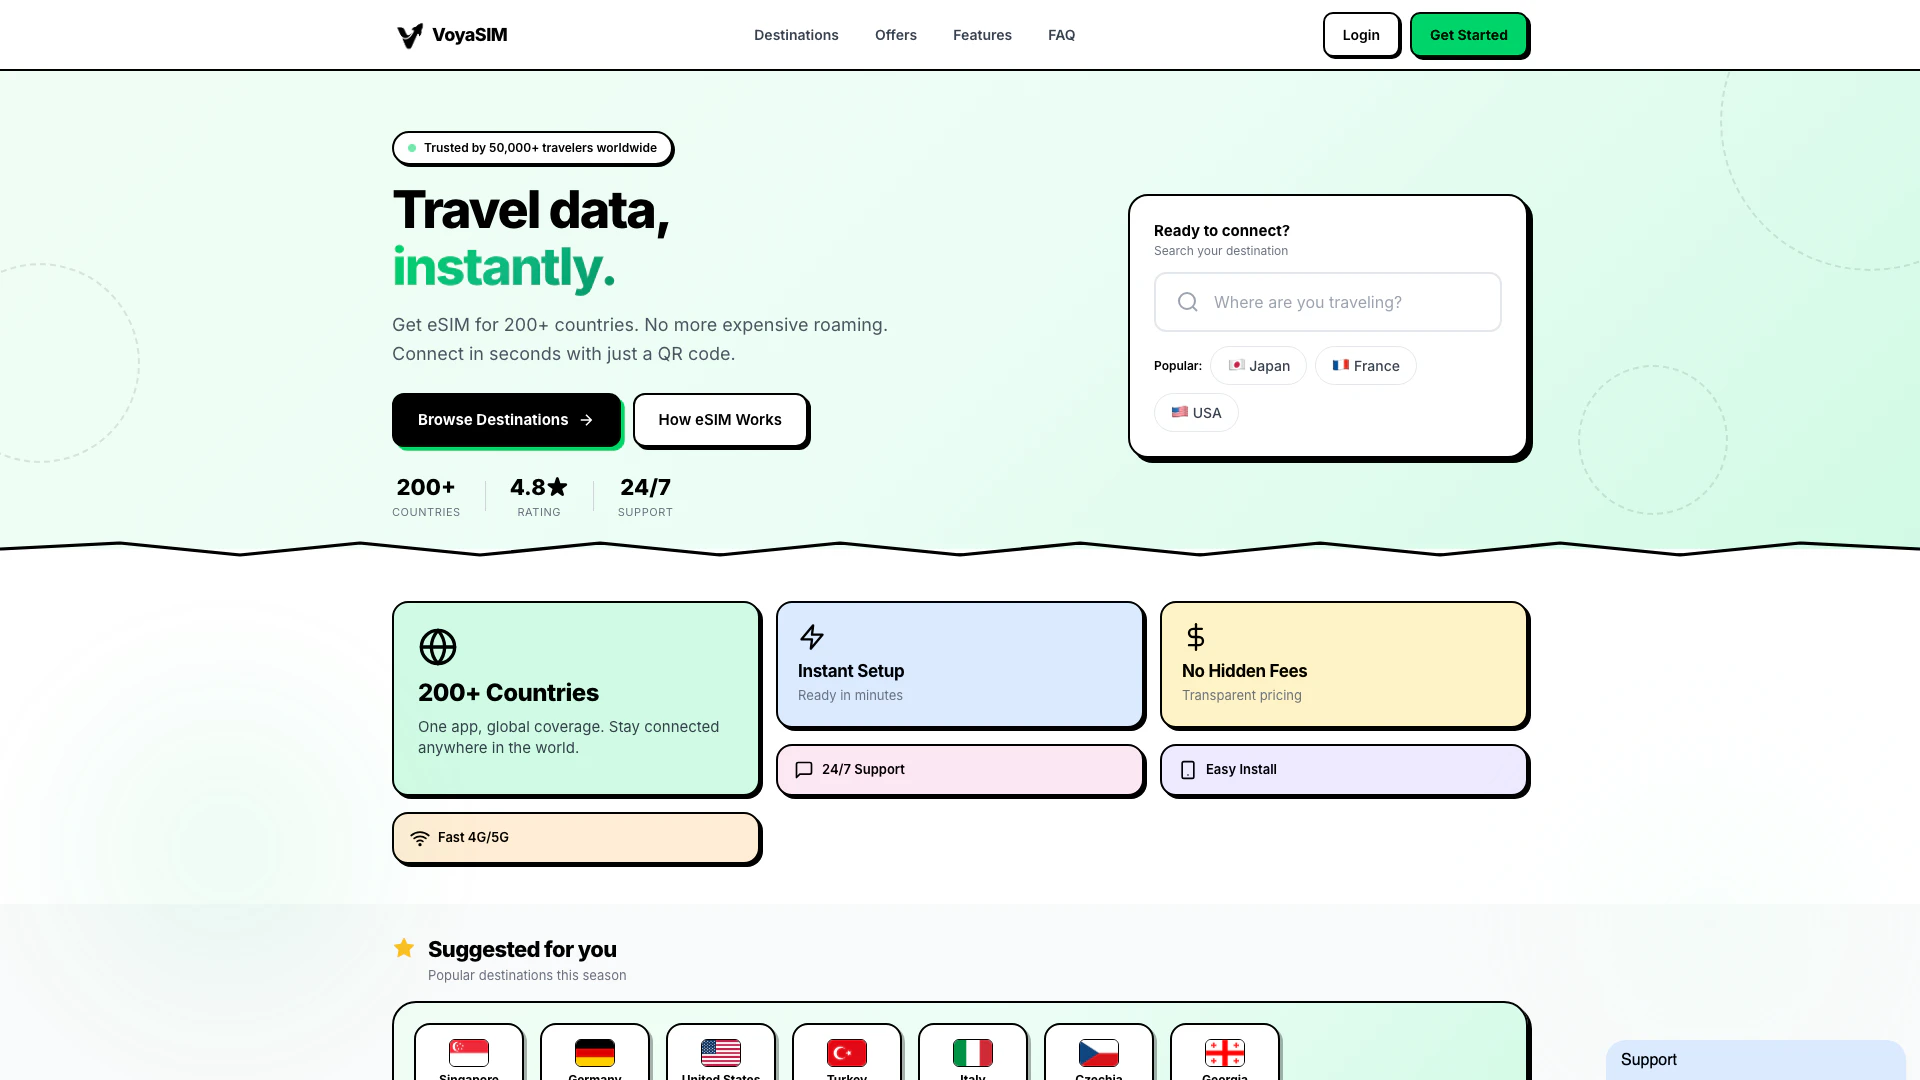The width and height of the screenshot is (1920, 1080).
Task: Click the search magnifier icon
Action: coord(1187,301)
